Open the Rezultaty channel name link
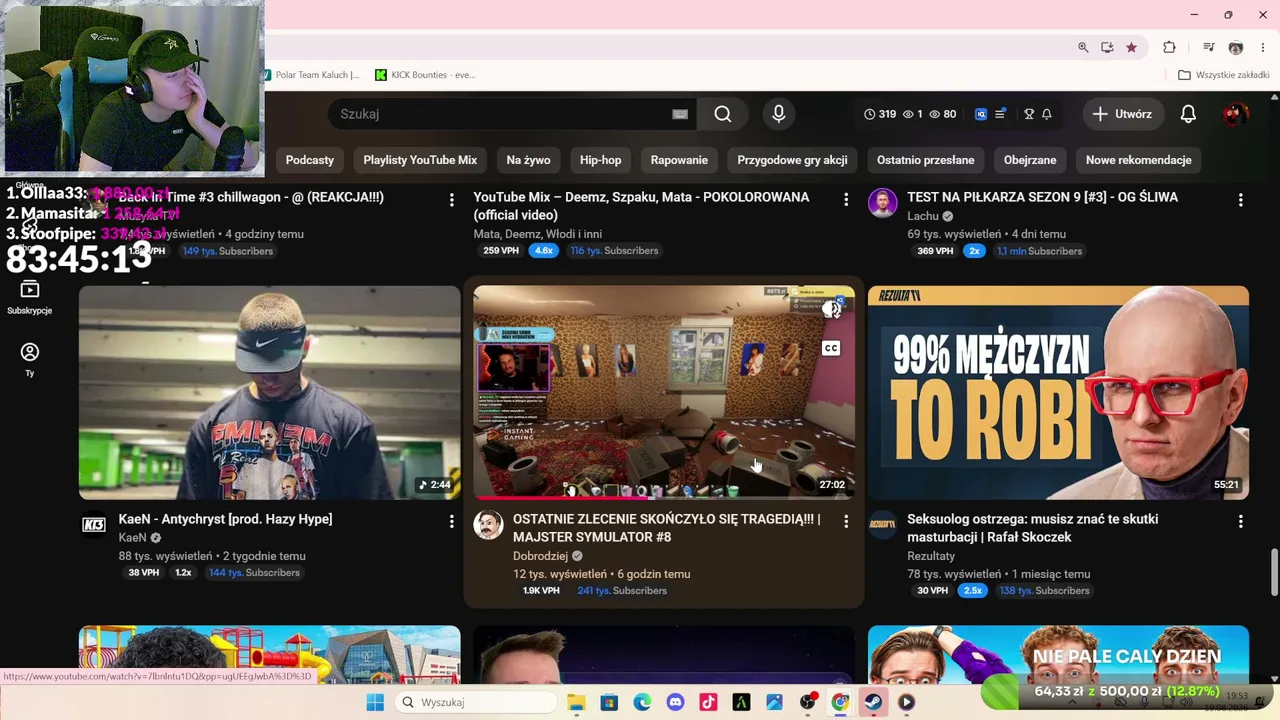 [931, 556]
